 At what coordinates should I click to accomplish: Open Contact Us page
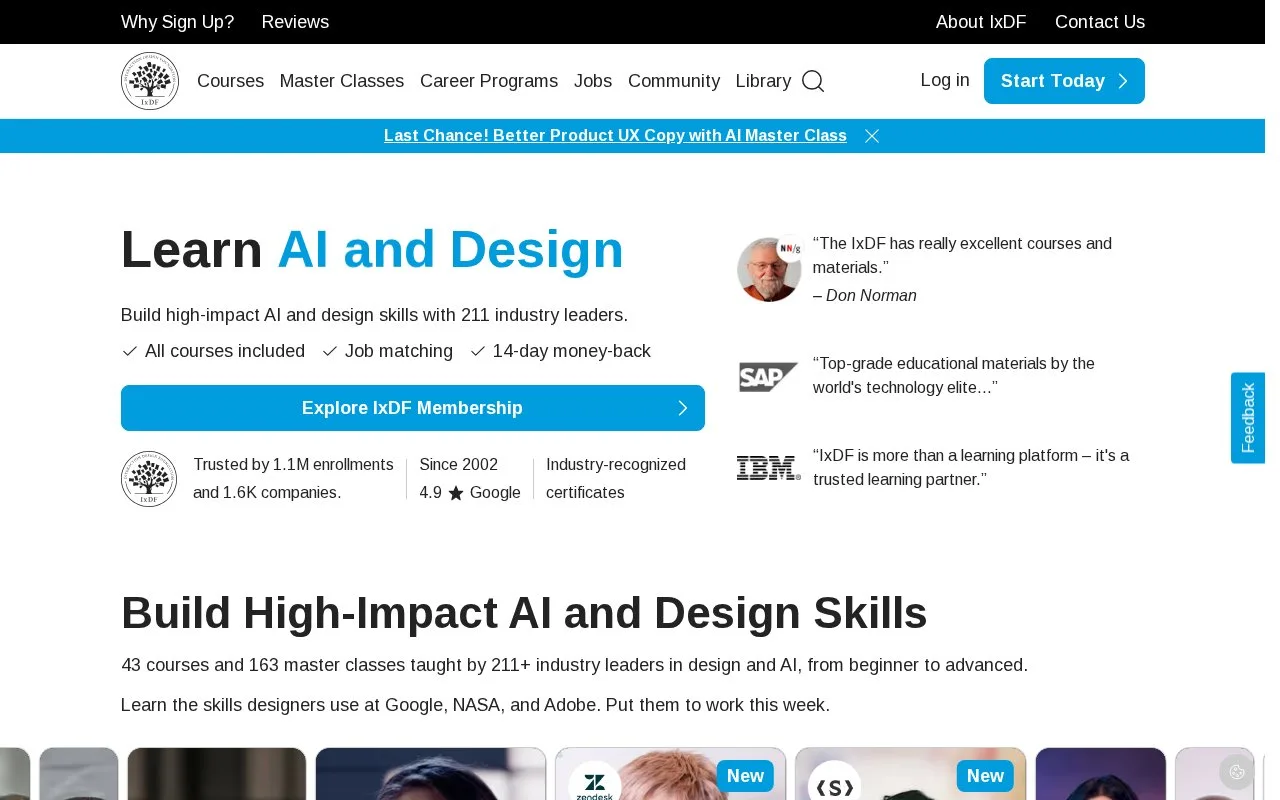click(x=1100, y=22)
